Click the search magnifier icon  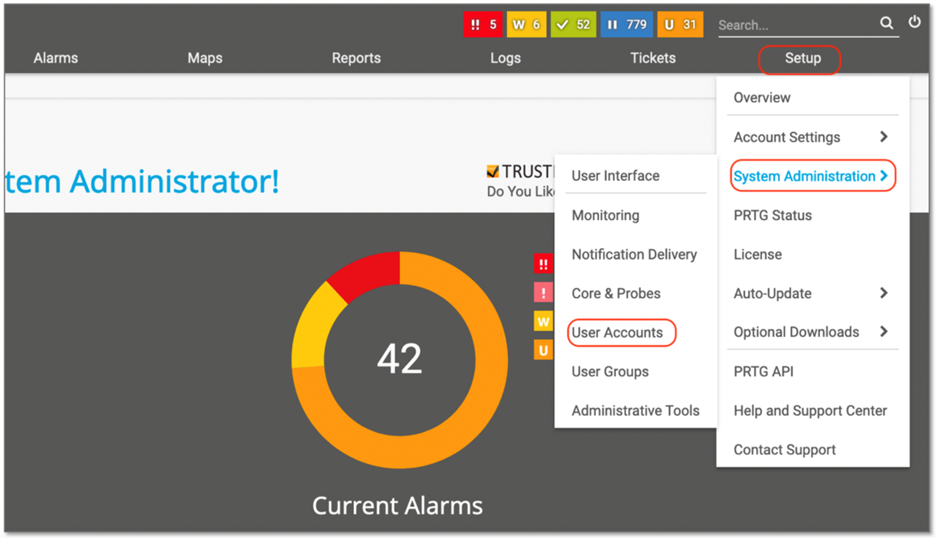point(886,23)
